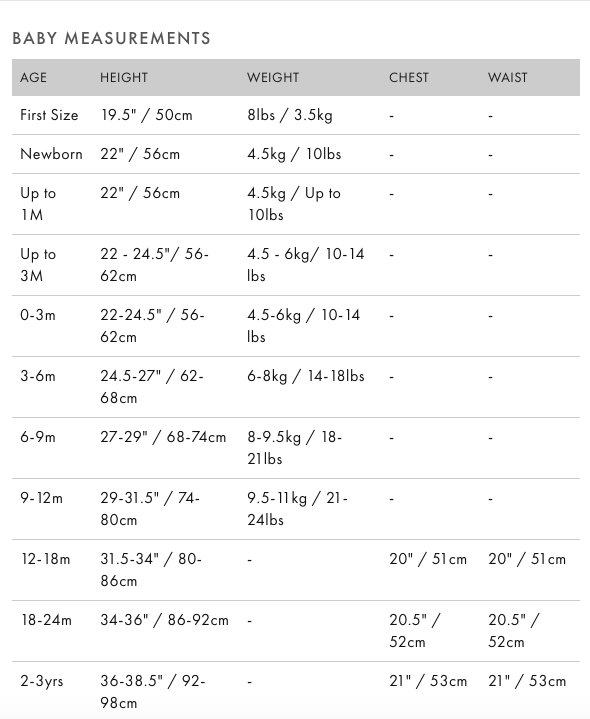Click the WAIST column header
This screenshot has width=590, height=719.
point(507,77)
